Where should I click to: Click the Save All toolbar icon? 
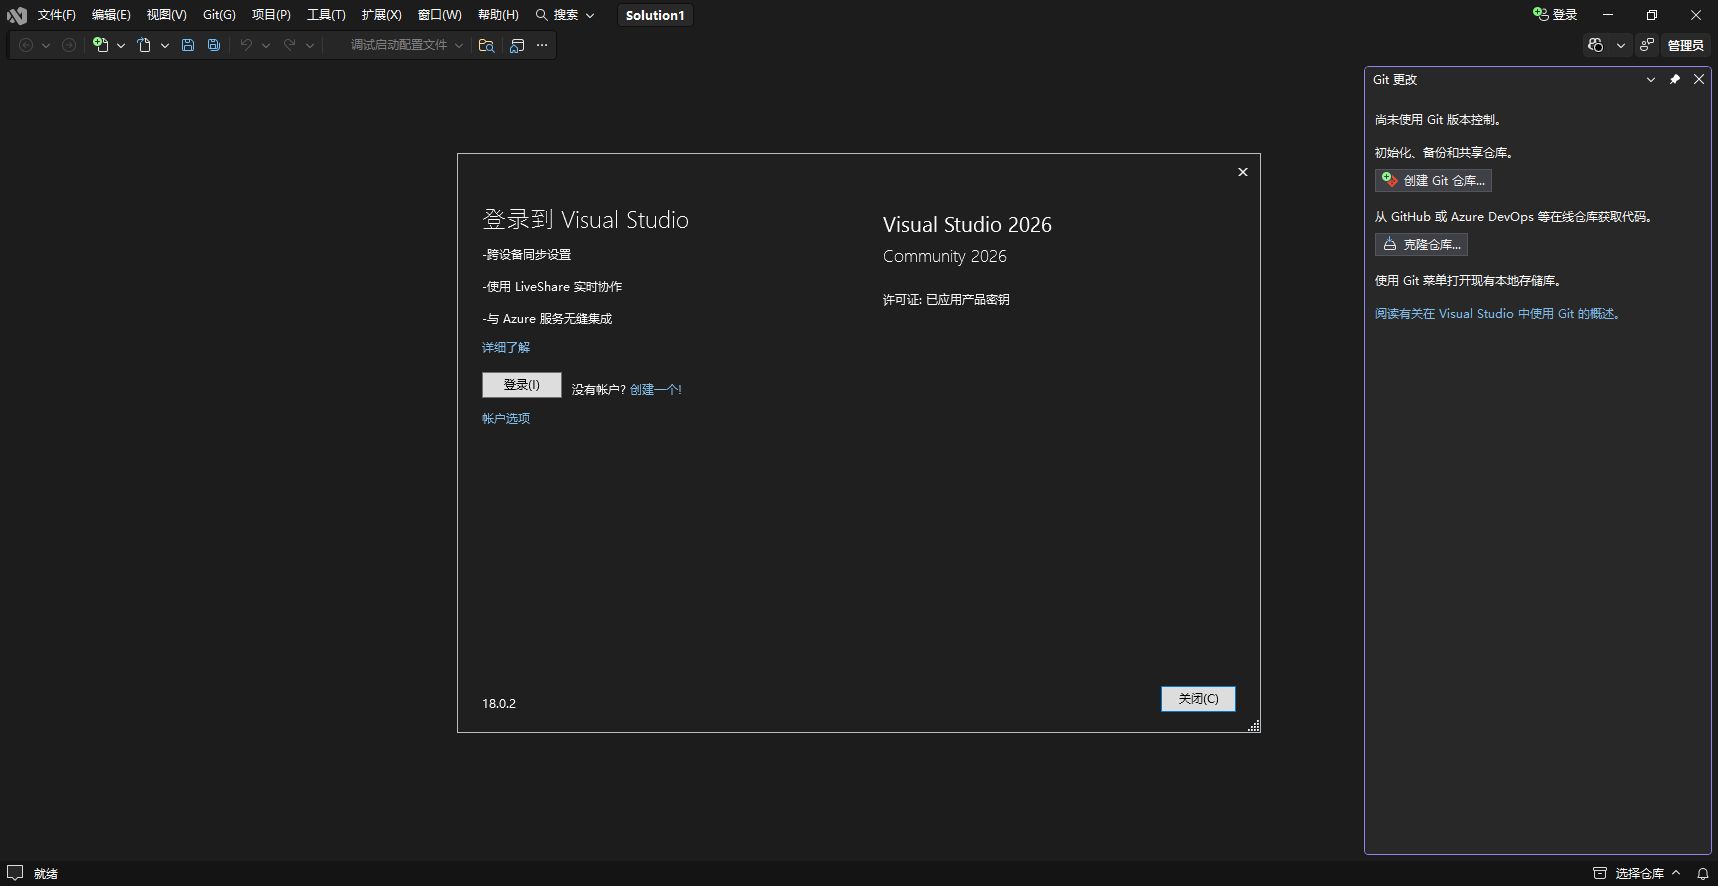point(214,45)
